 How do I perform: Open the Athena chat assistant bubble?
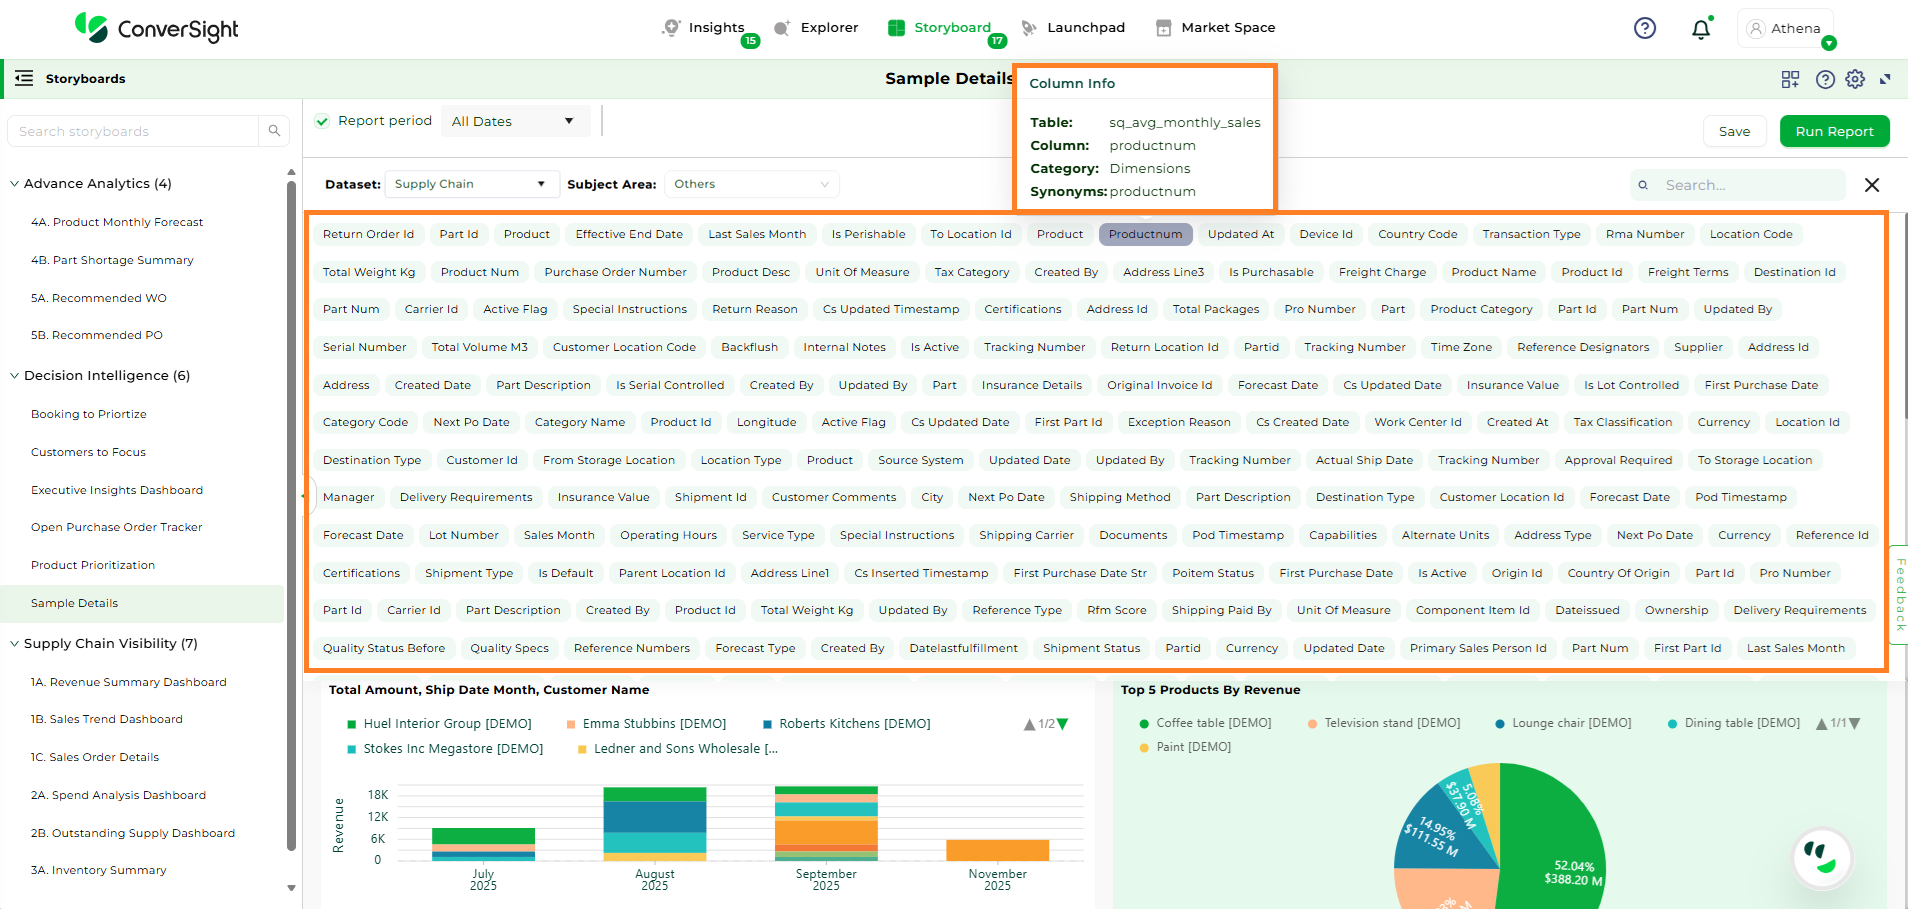[x=1822, y=857]
